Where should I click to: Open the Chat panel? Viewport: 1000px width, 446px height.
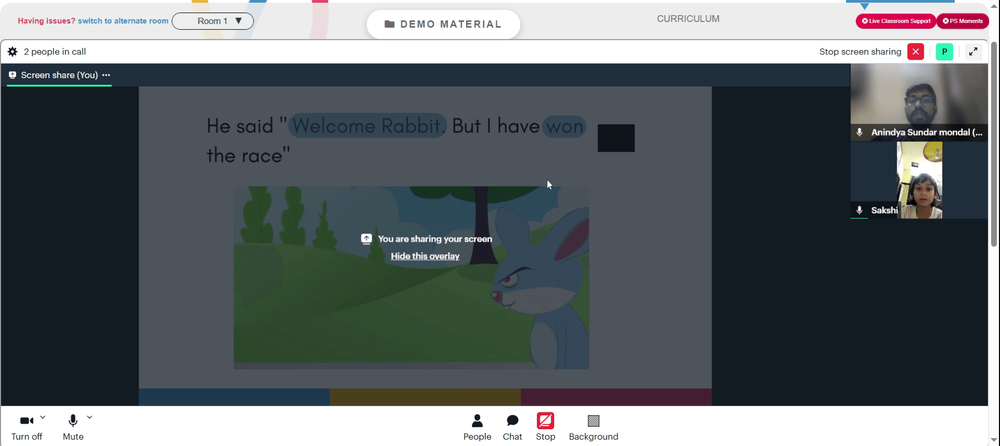point(512,427)
